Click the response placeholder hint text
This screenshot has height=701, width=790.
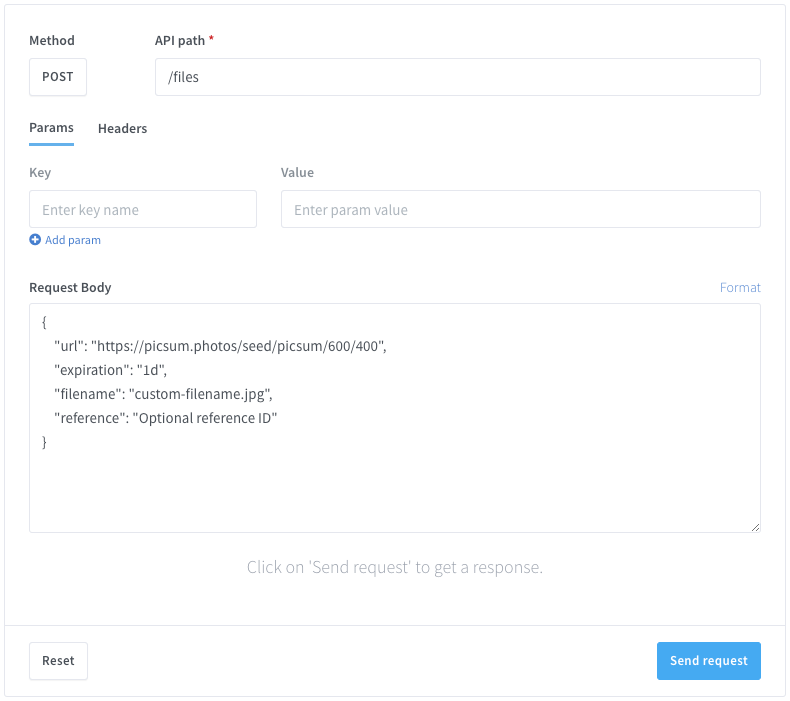[394, 568]
